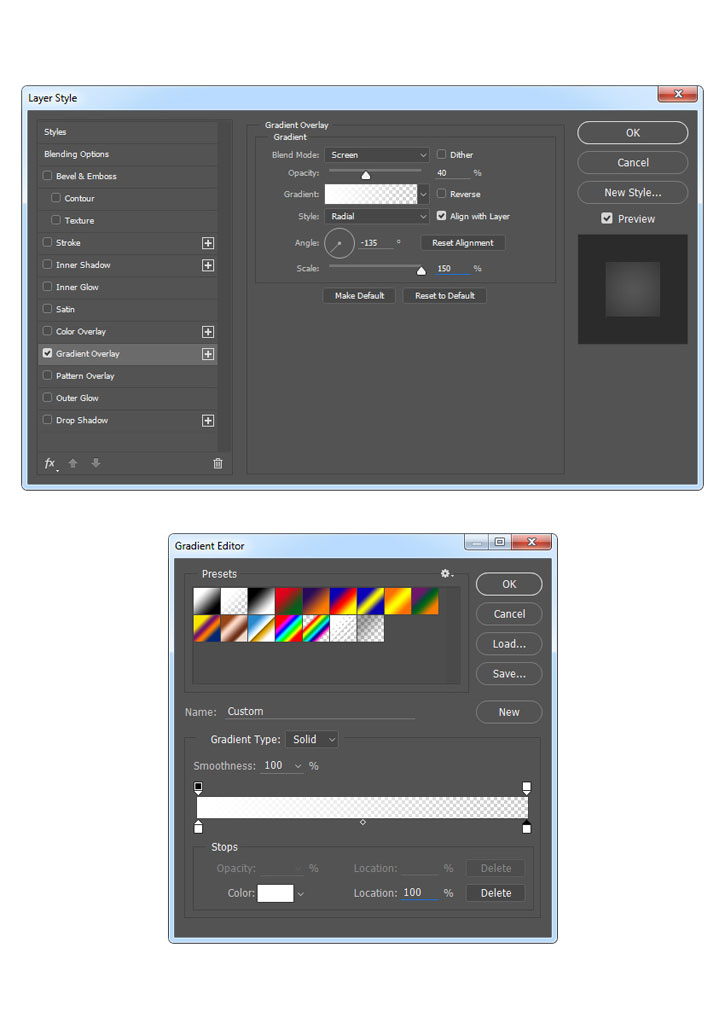Choose the red green gradient preset
Screen dimensions: 725x1029
point(289,601)
